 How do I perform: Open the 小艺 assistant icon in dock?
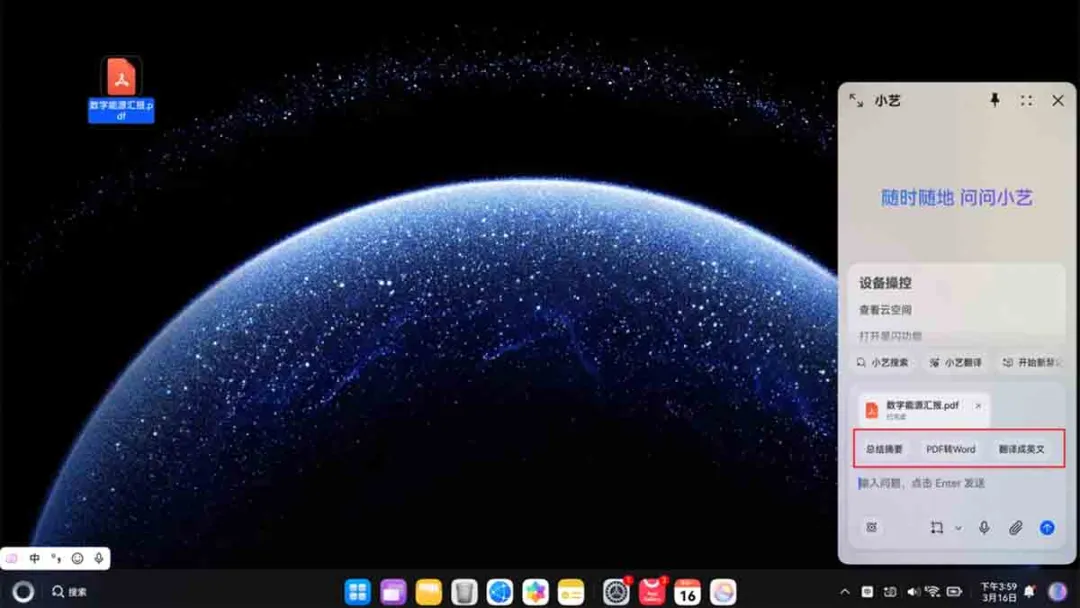pos(723,591)
